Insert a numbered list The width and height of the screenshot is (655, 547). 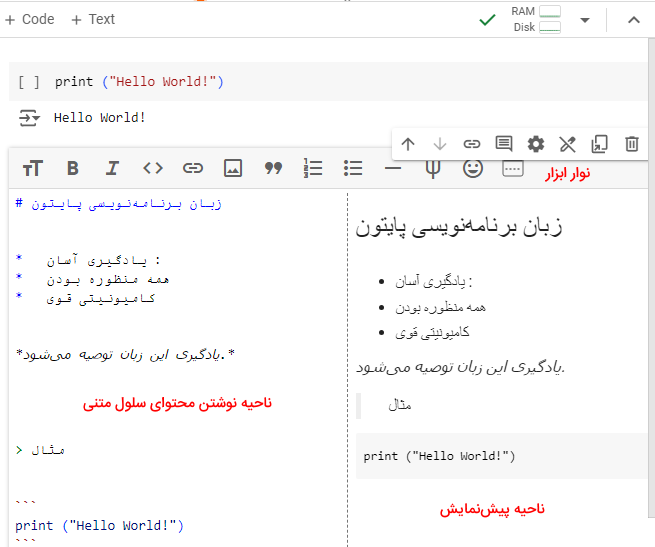(x=313, y=168)
